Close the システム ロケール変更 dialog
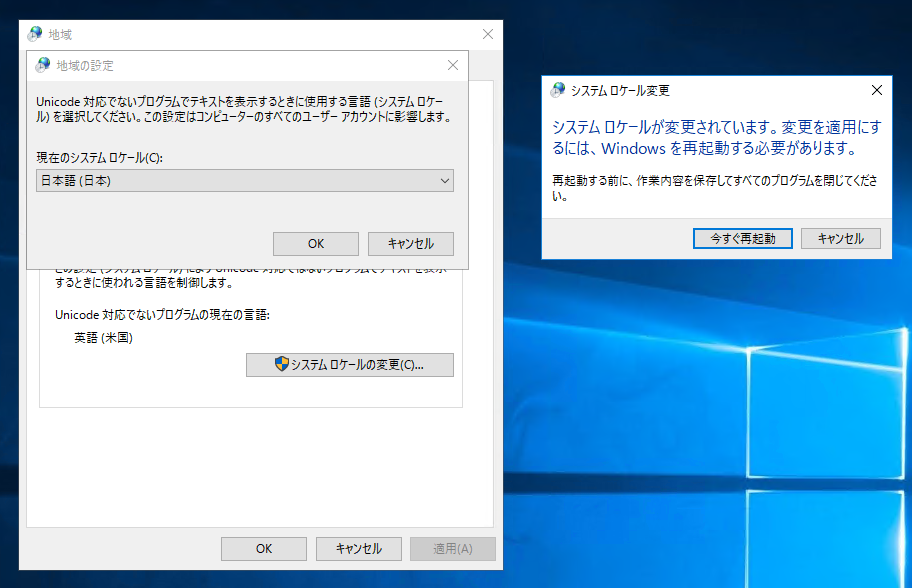 point(877,90)
